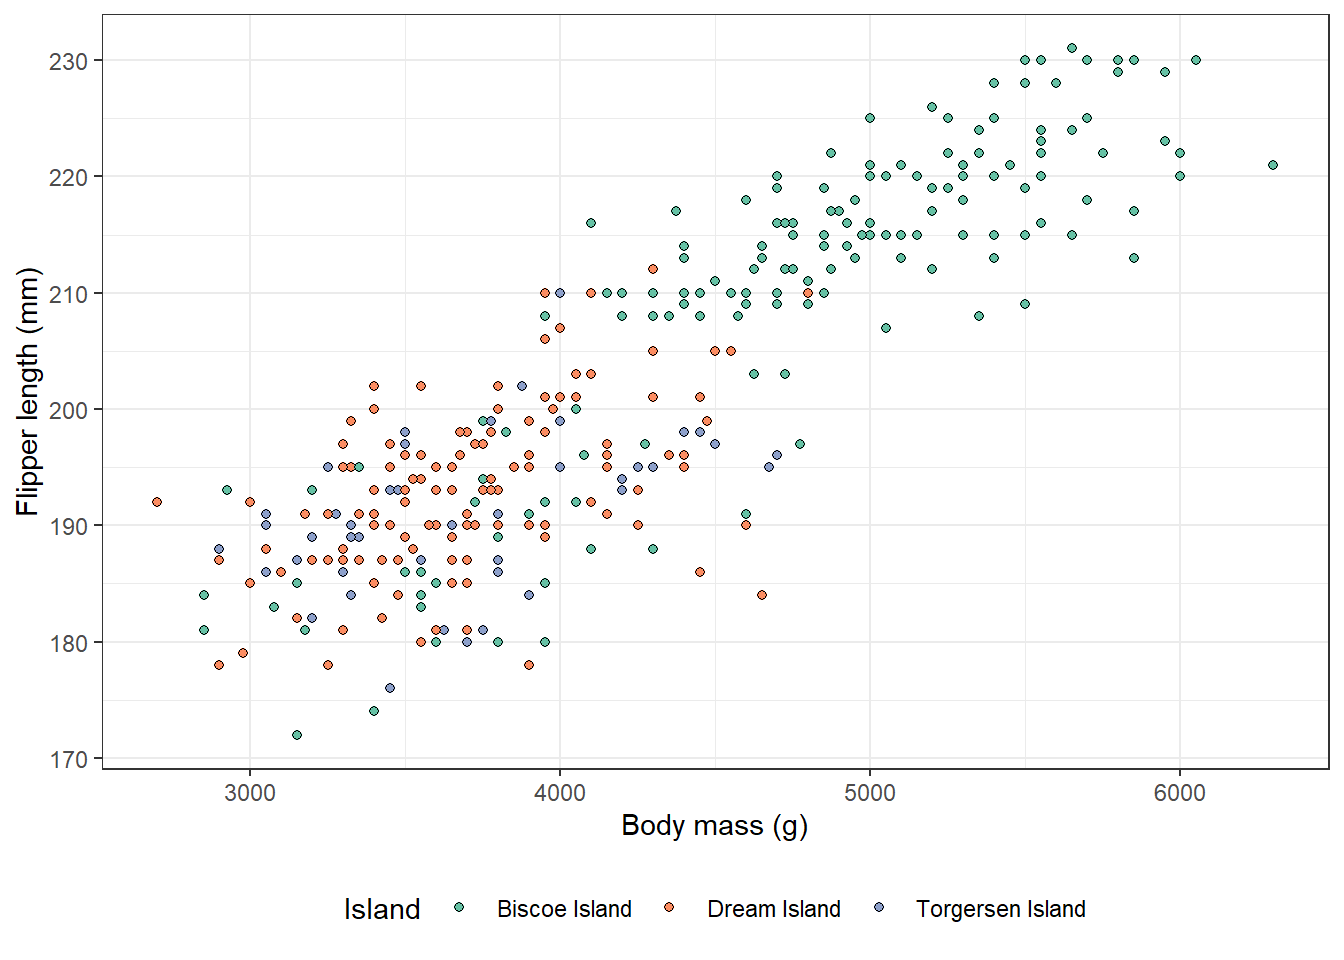1344x960 pixels.
Task: Select the lightest orange point at 192 mm
Action: (157, 502)
